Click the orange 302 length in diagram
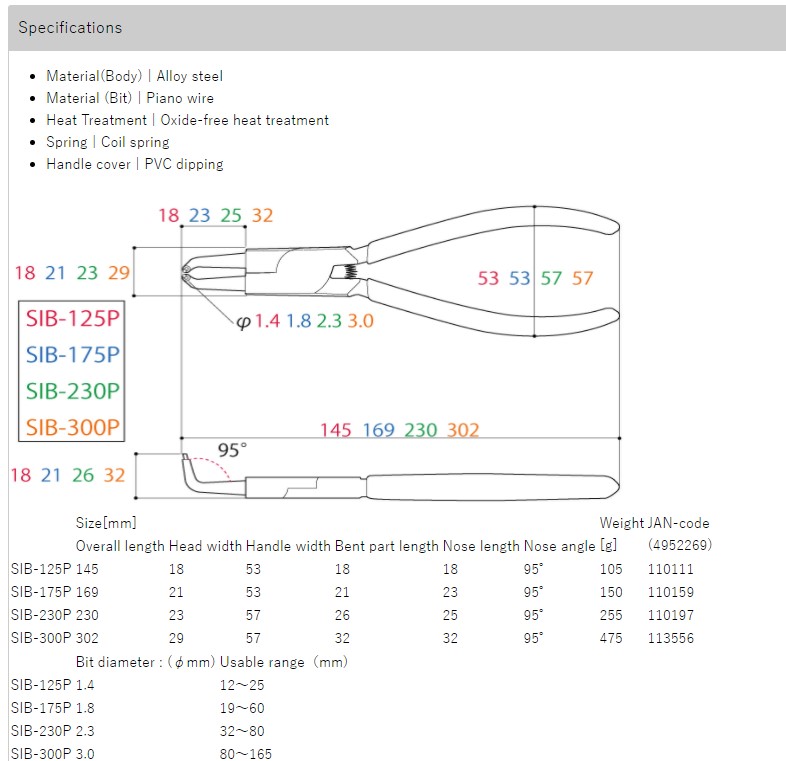Image resolution: width=786 pixels, height=761 pixels. [463, 430]
